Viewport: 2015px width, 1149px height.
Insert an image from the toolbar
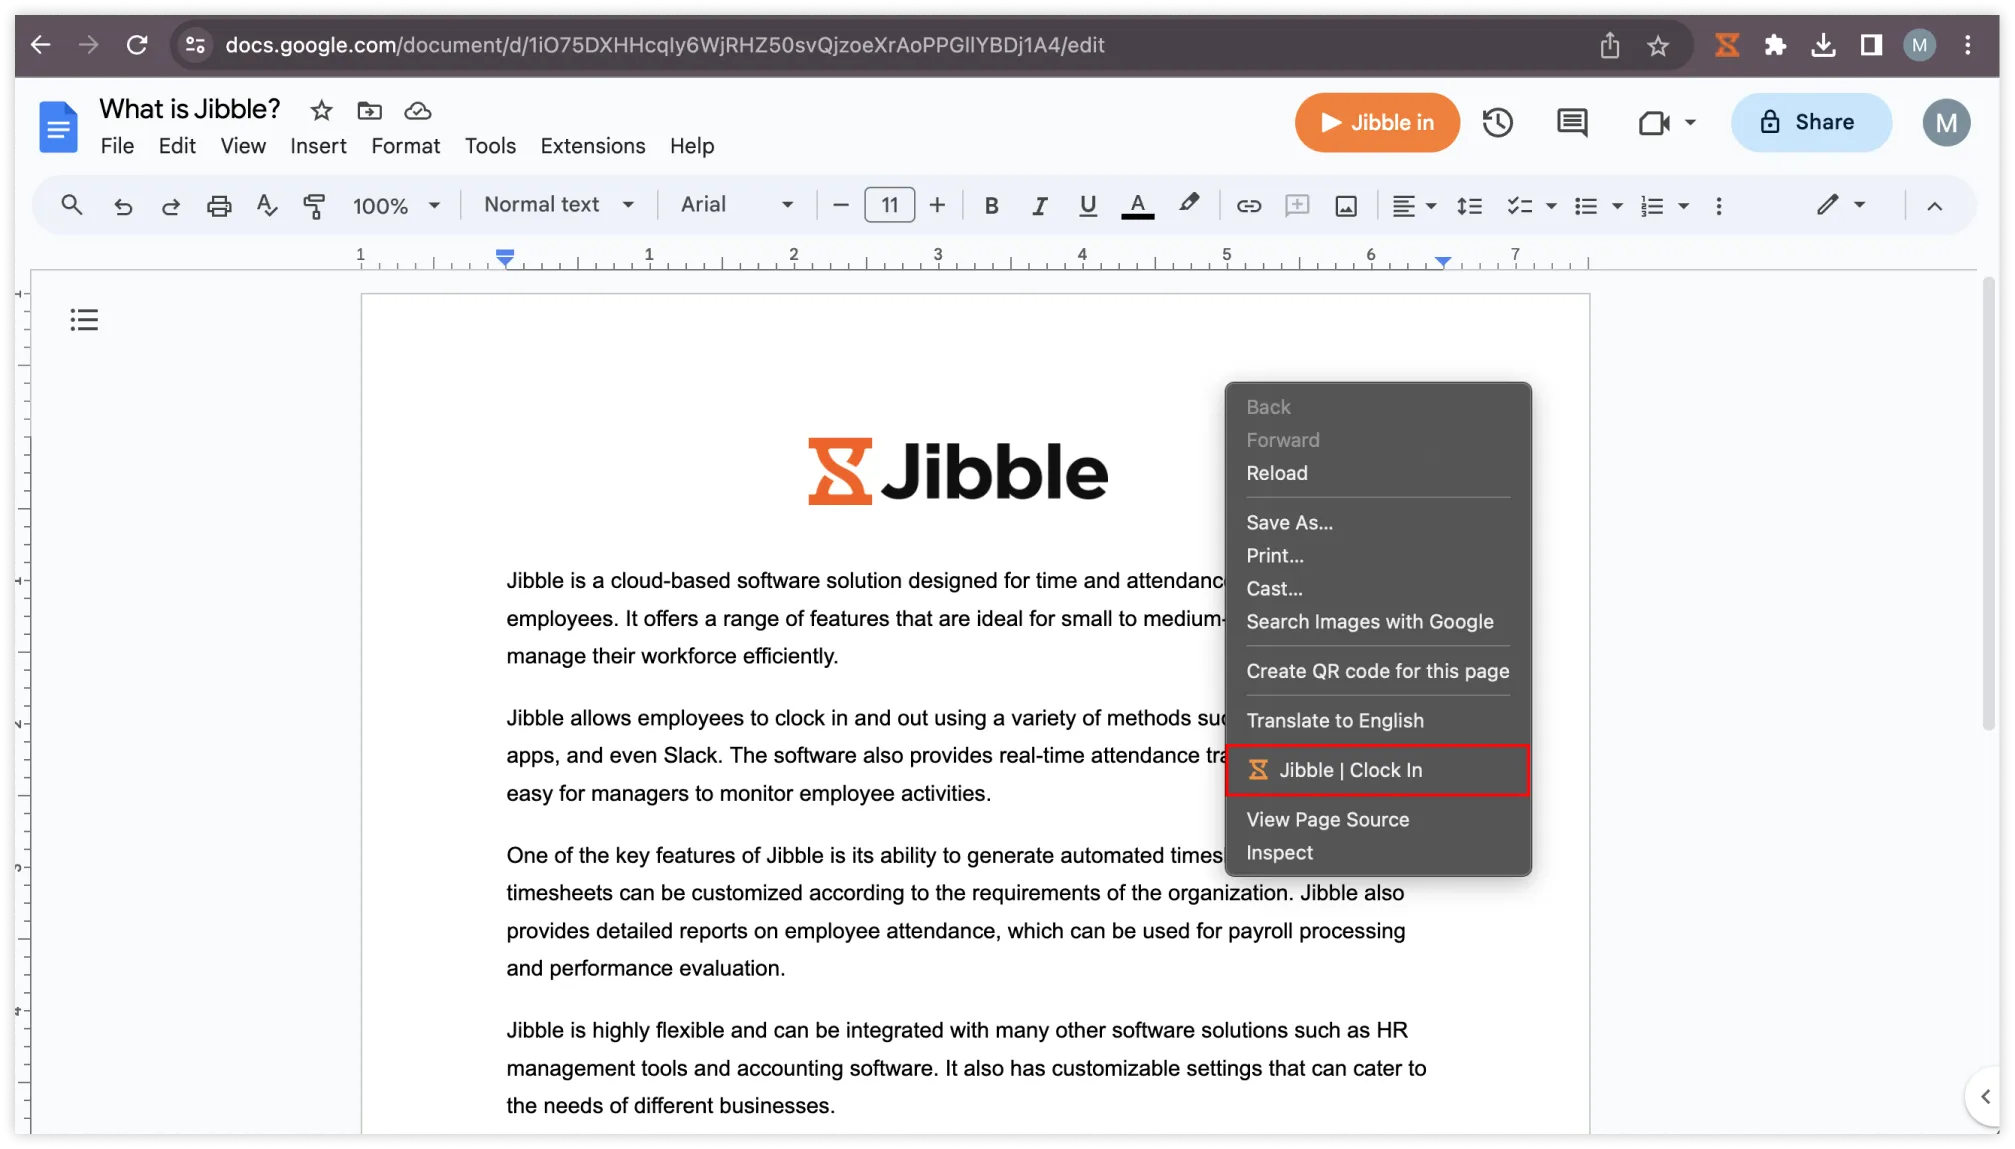(x=1345, y=205)
